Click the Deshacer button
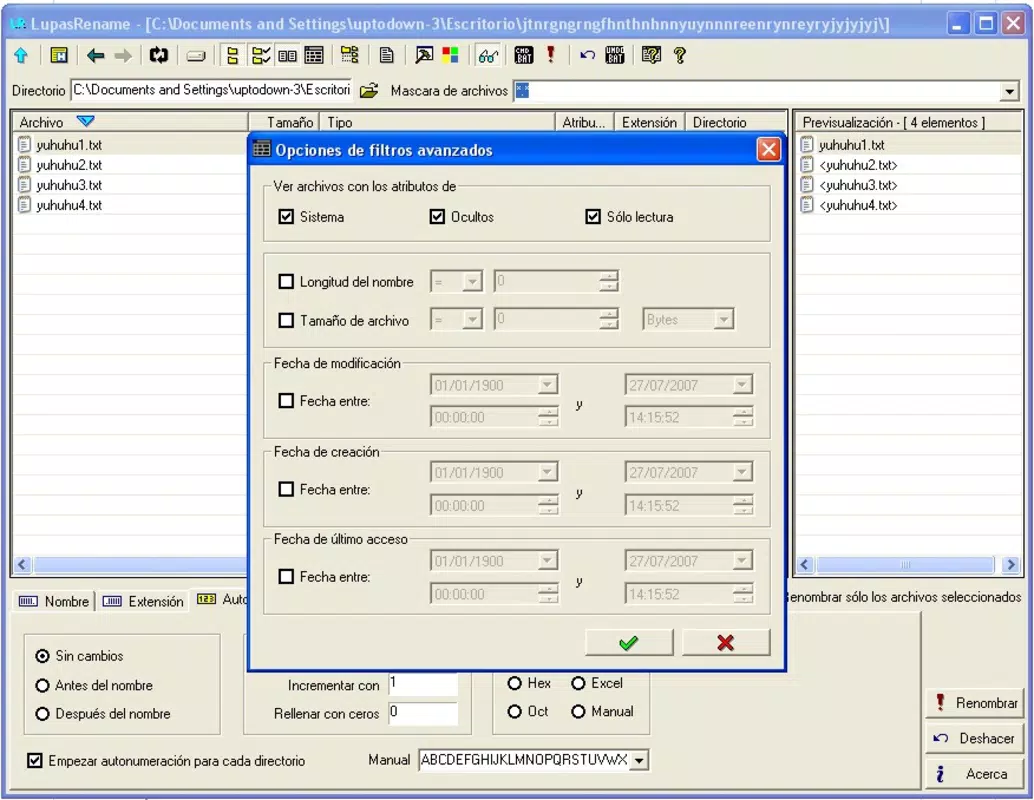1034x800 pixels. click(x=975, y=739)
